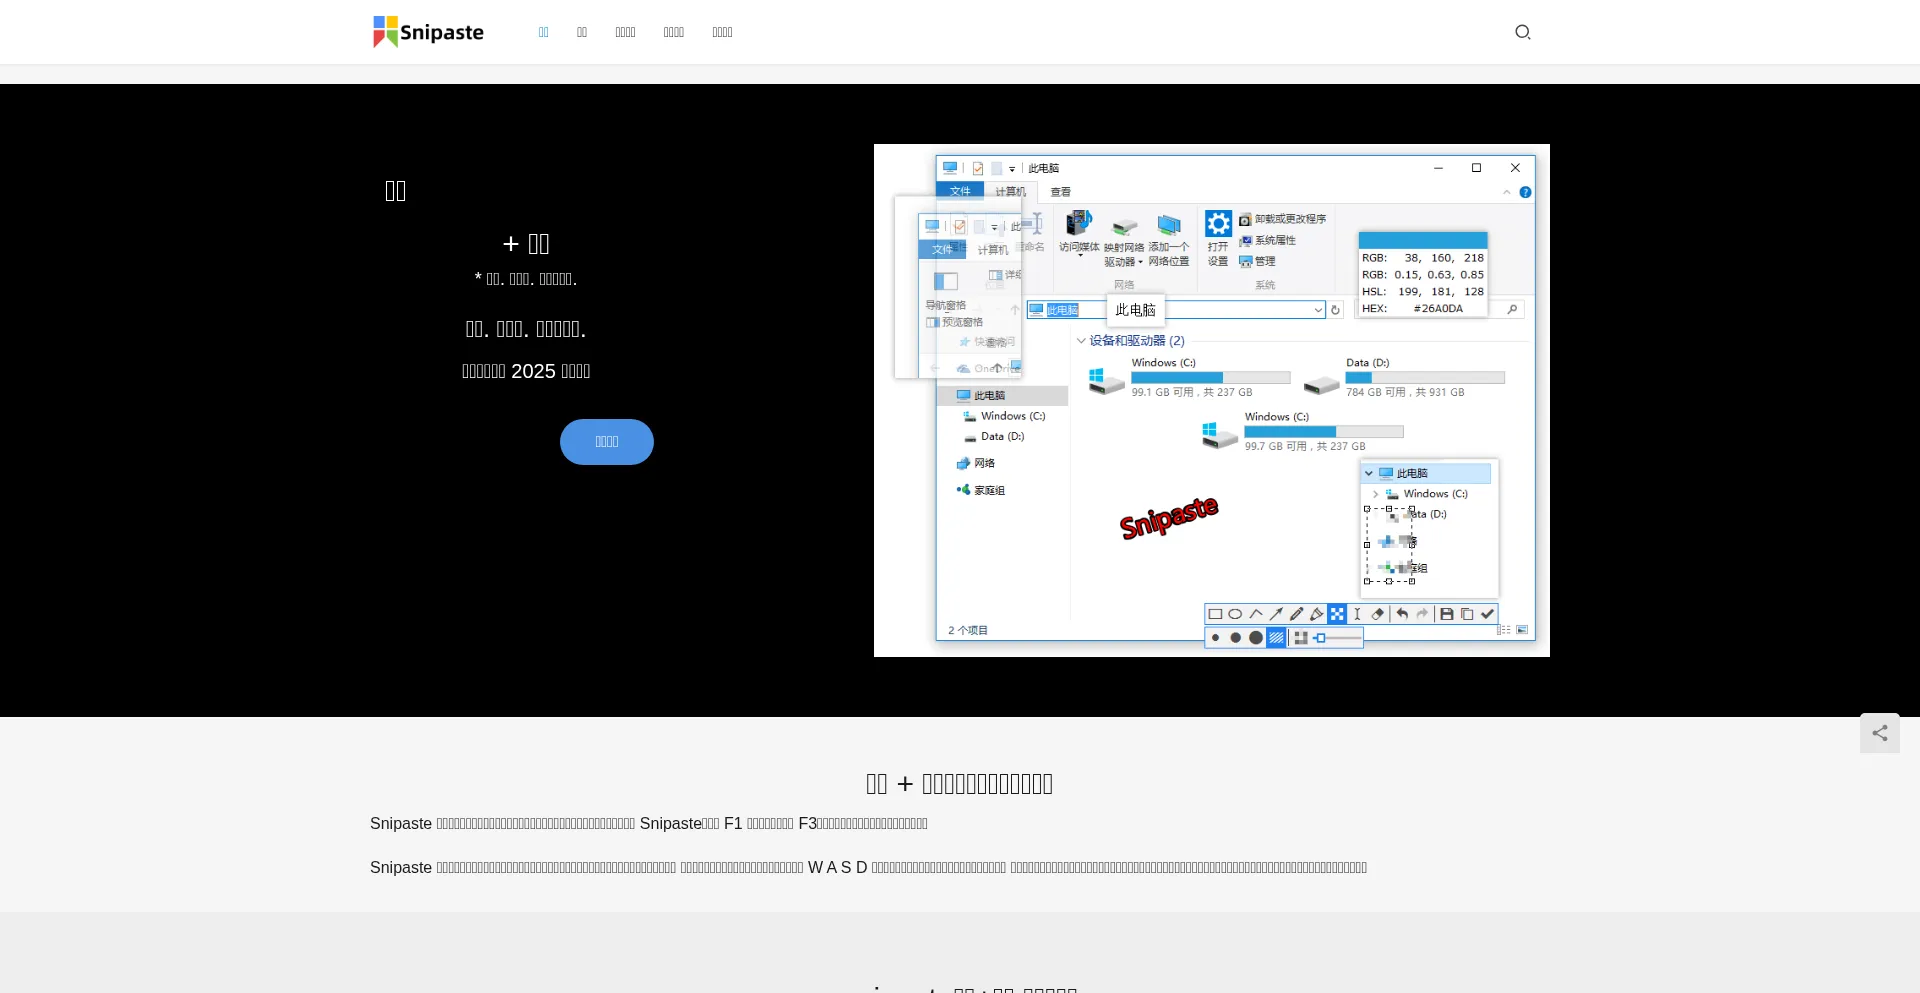Open the third navigation menu item
The image size is (1920, 993).
[x=626, y=32]
